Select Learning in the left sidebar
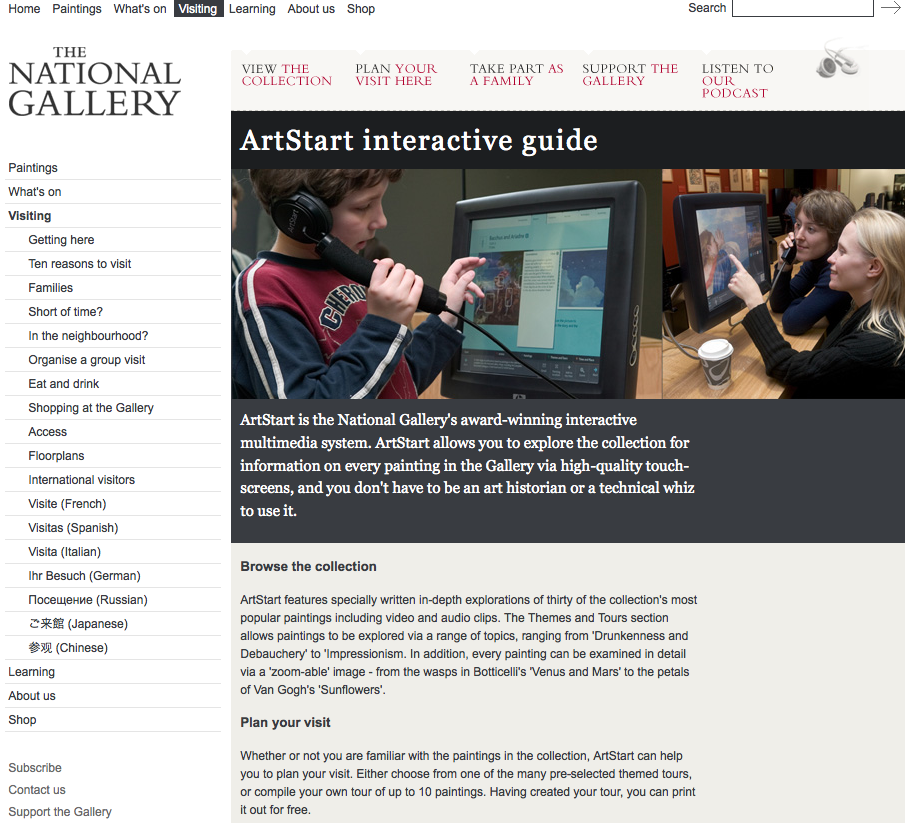This screenshot has width=905, height=823. click(31, 672)
